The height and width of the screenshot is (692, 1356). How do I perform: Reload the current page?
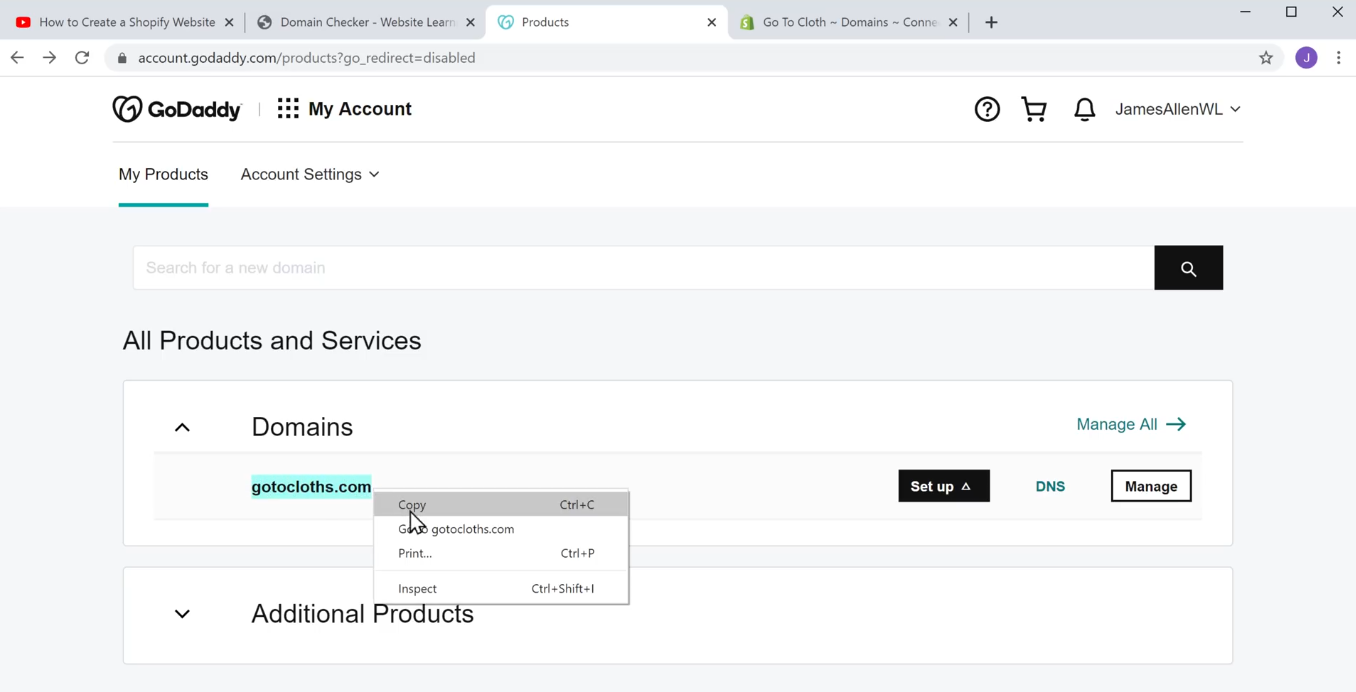[x=82, y=58]
